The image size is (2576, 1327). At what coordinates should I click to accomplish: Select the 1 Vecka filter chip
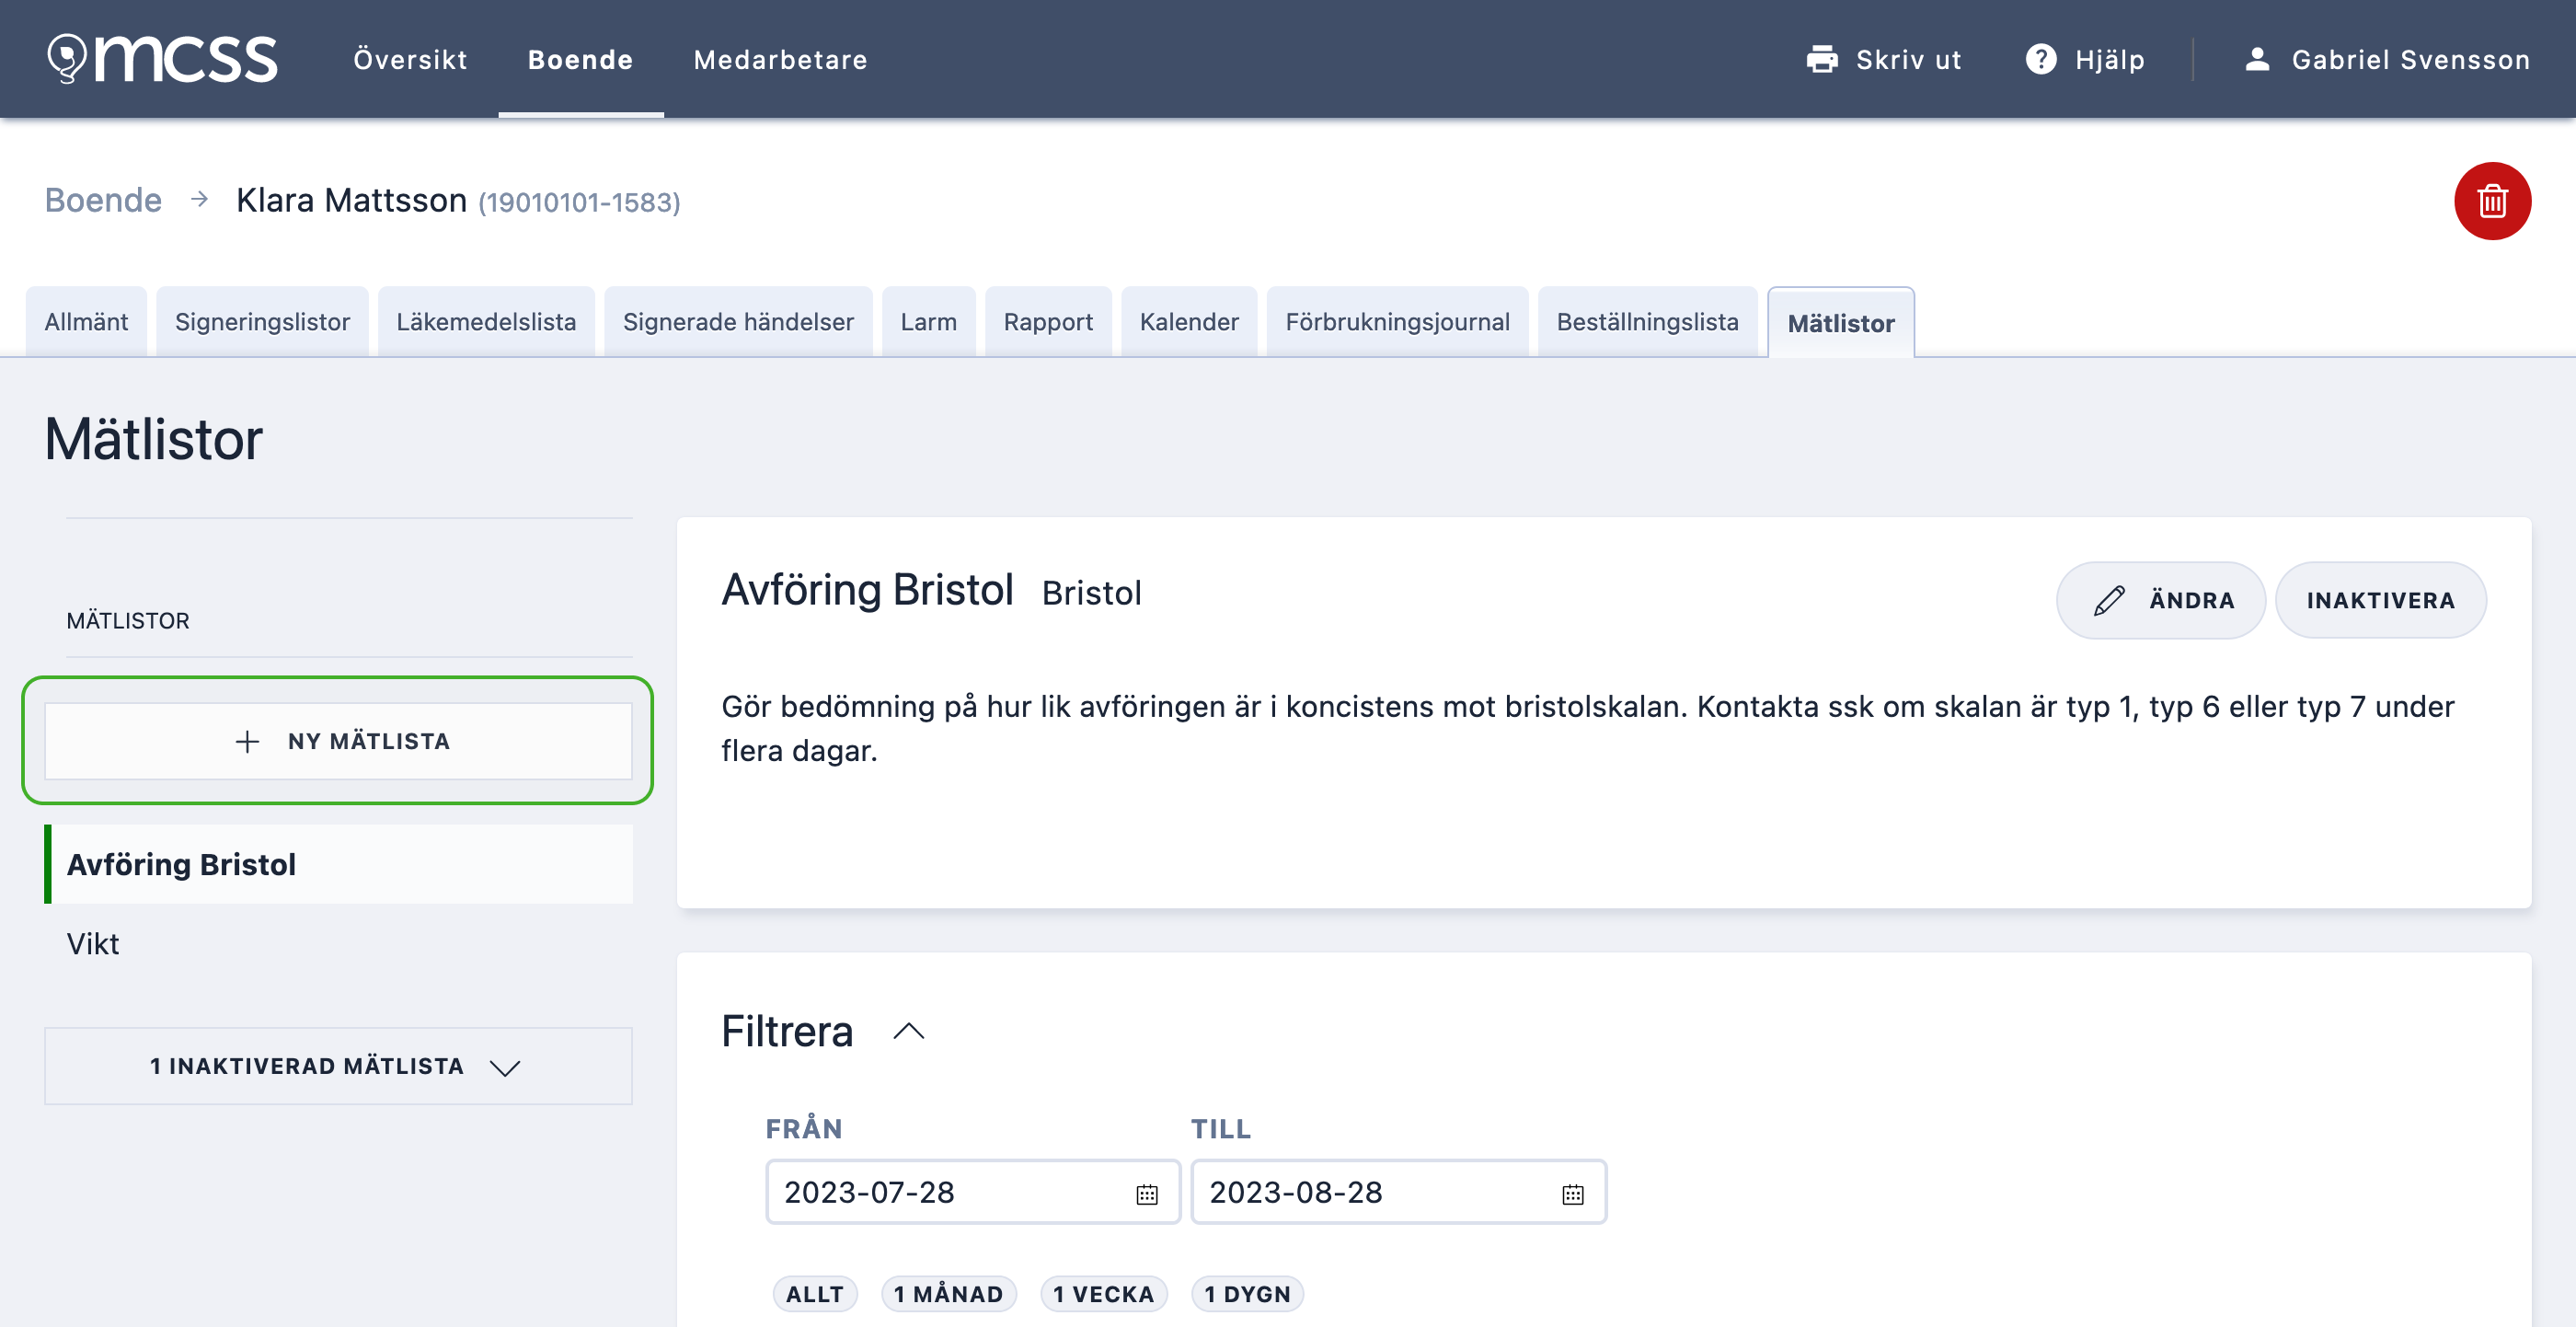click(x=1103, y=1293)
